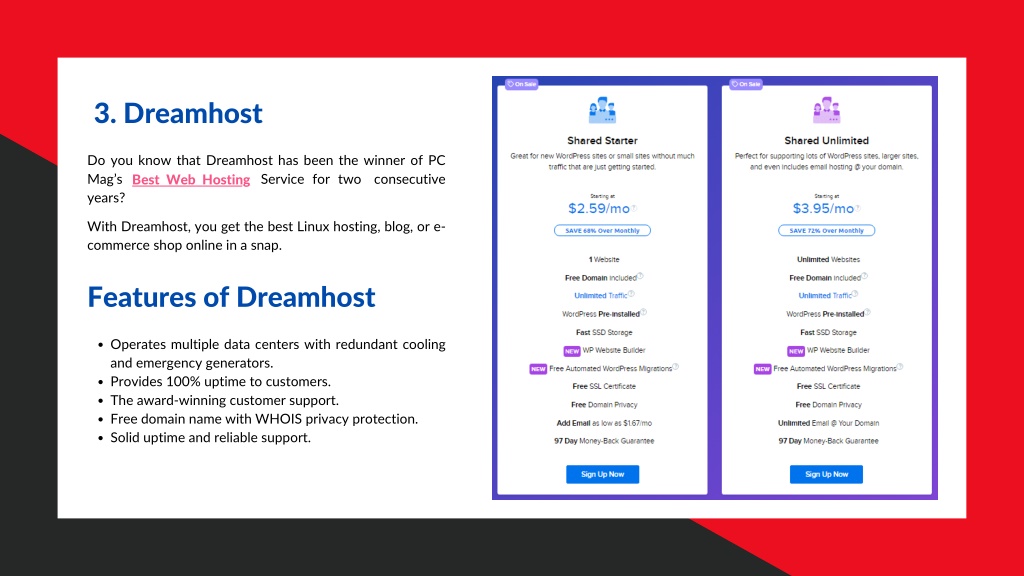The width and height of the screenshot is (1024, 576).
Task: Click '97 Day Money-Back Guarantee' in Shared Starter
Action: [603, 441]
